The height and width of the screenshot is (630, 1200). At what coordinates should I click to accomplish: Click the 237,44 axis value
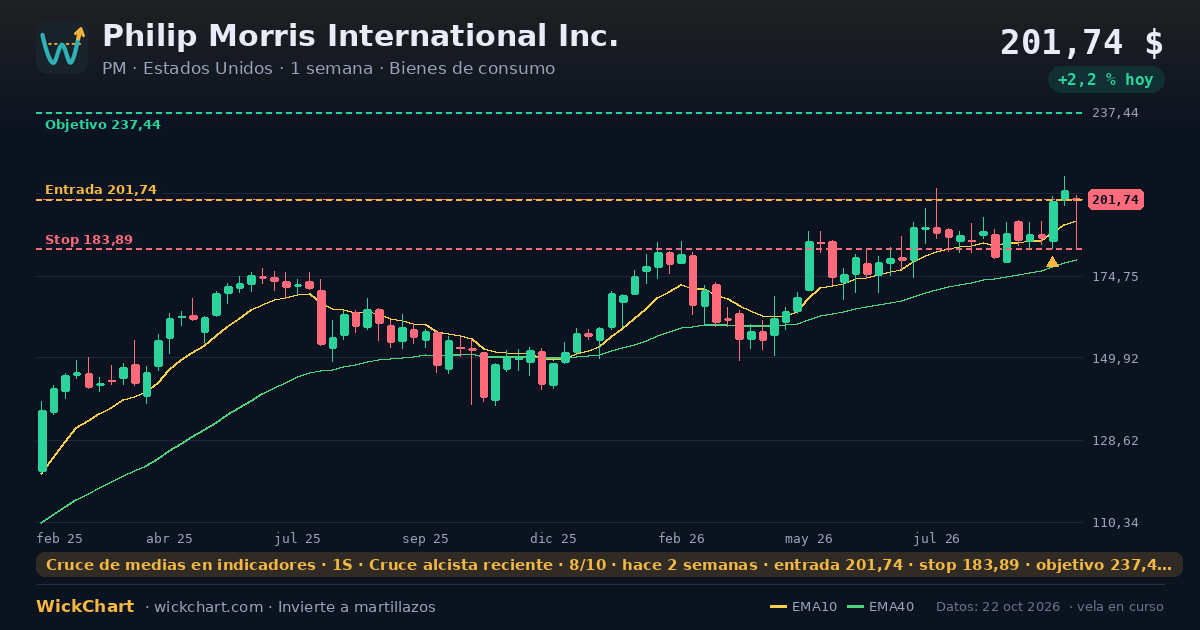1115,113
